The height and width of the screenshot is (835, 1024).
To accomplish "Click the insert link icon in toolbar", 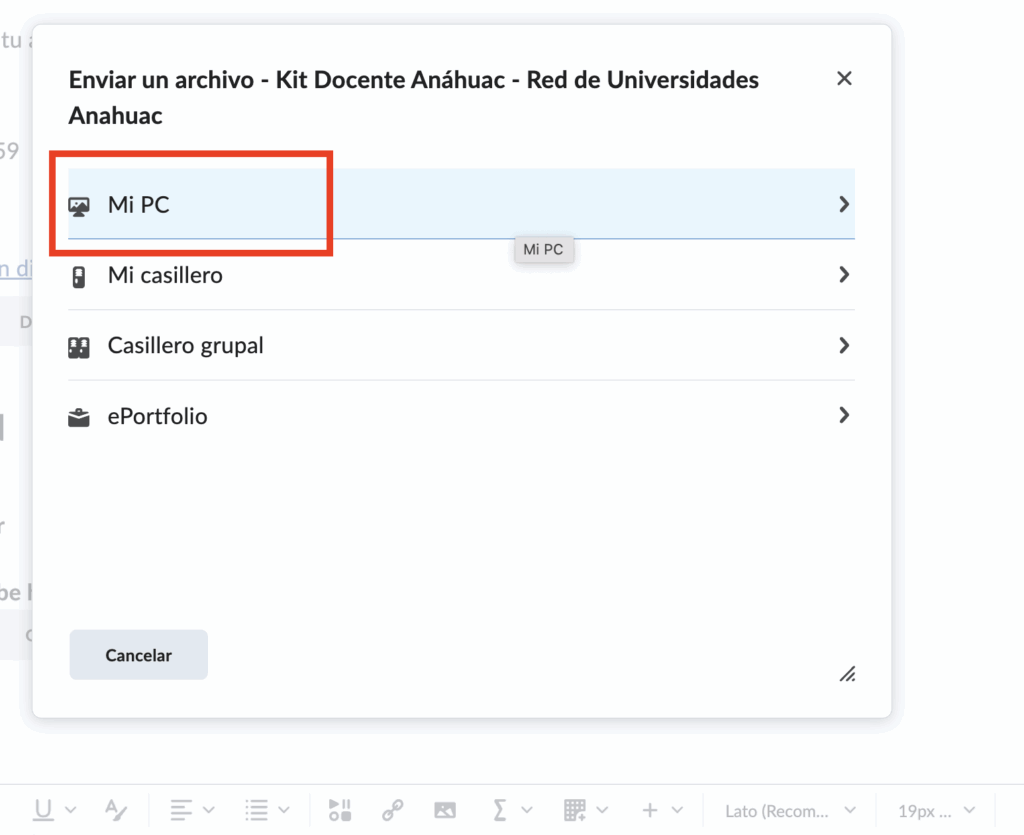I will 393,810.
